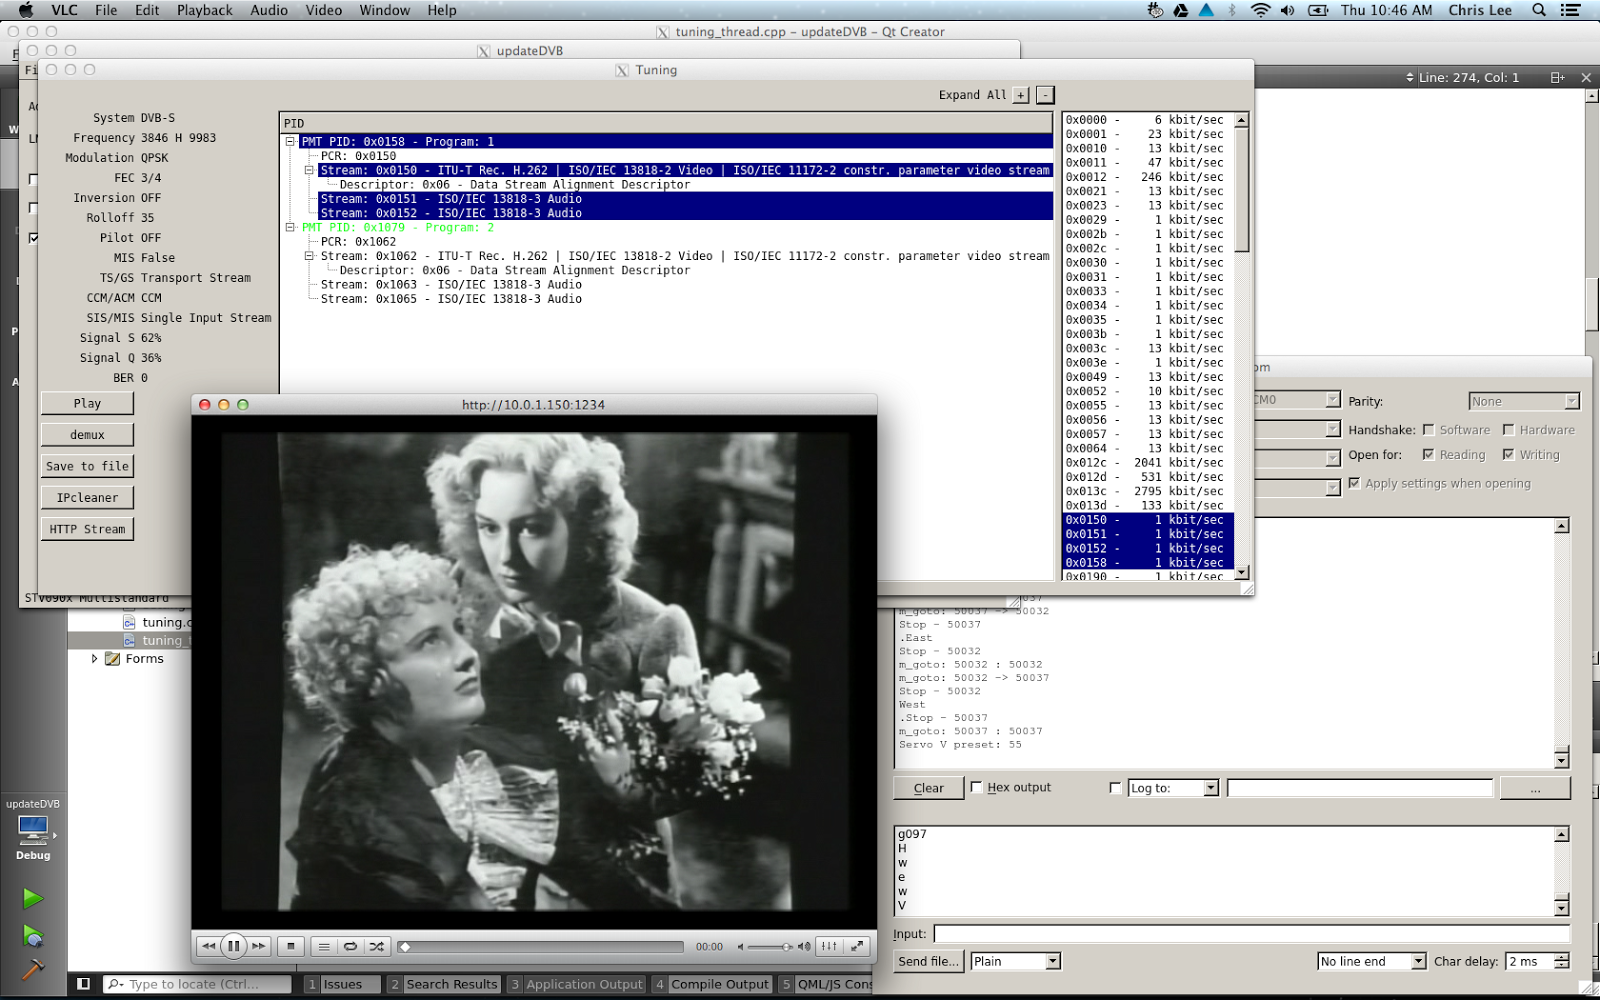This screenshot has height=1000, width=1600.
Task: Toggle repeat mode in VLC
Action: click(x=350, y=946)
